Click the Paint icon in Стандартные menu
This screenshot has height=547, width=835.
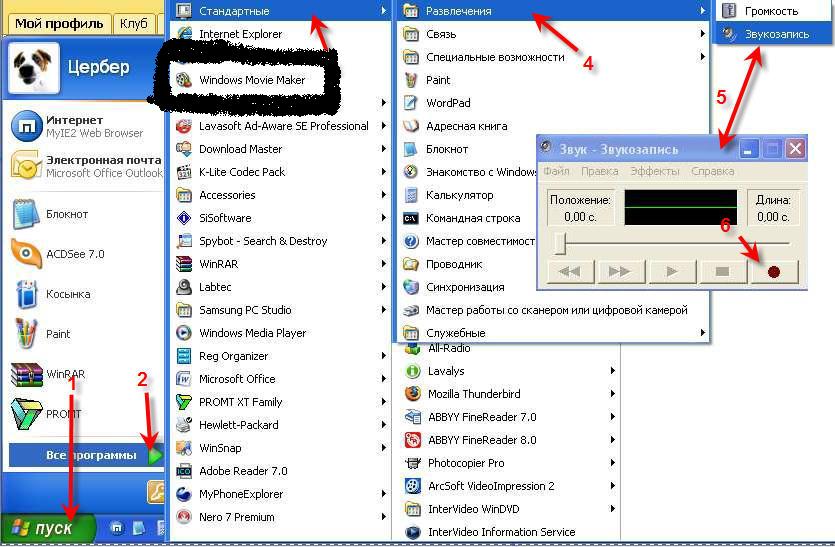pos(411,80)
